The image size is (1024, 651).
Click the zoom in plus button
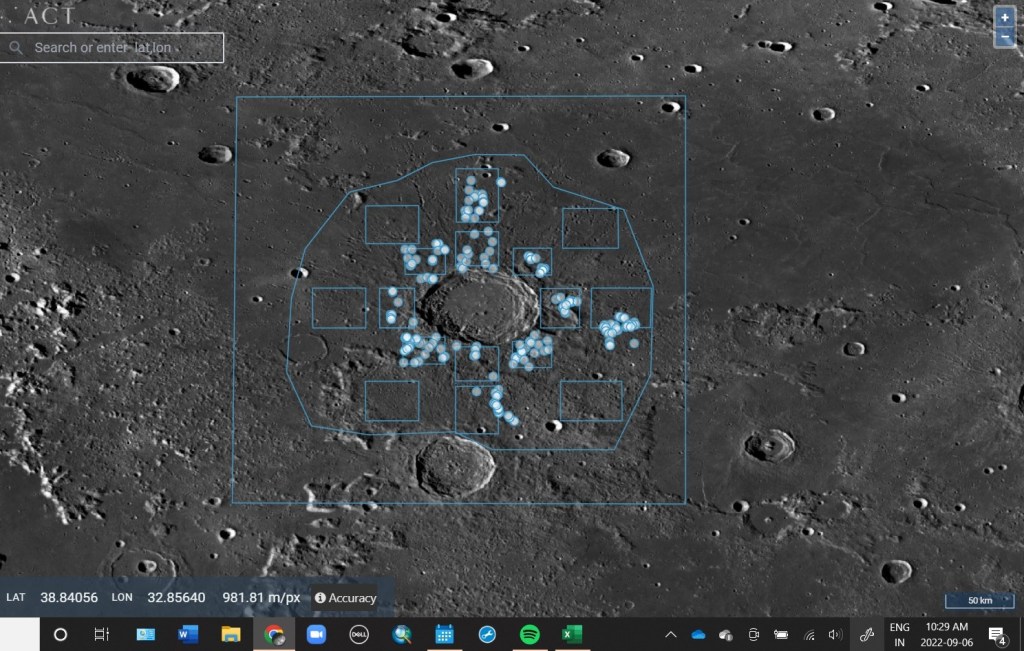[1005, 18]
